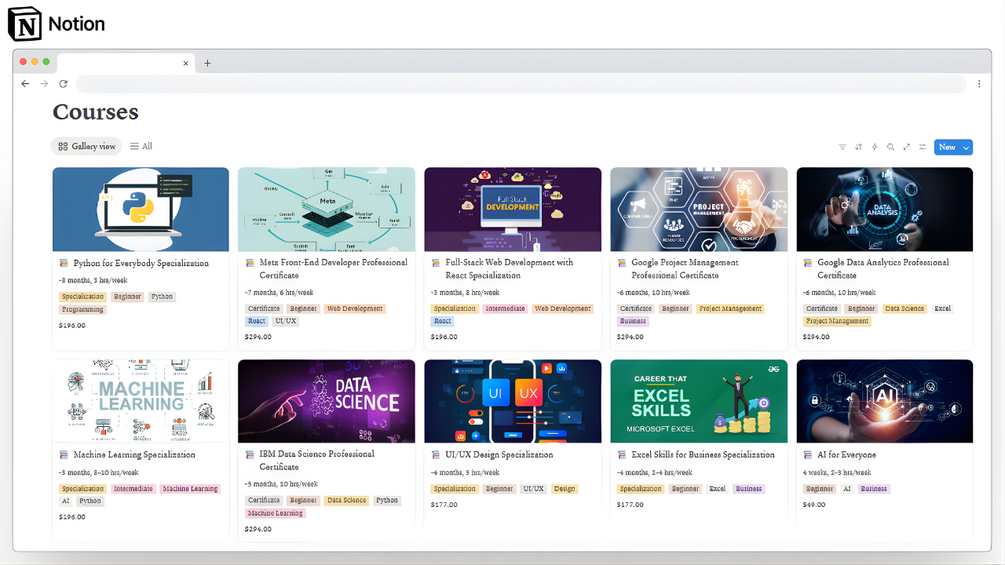Open UI/UX Design Specialization title
This screenshot has height=565, width=1005.
tap(499, 455)
